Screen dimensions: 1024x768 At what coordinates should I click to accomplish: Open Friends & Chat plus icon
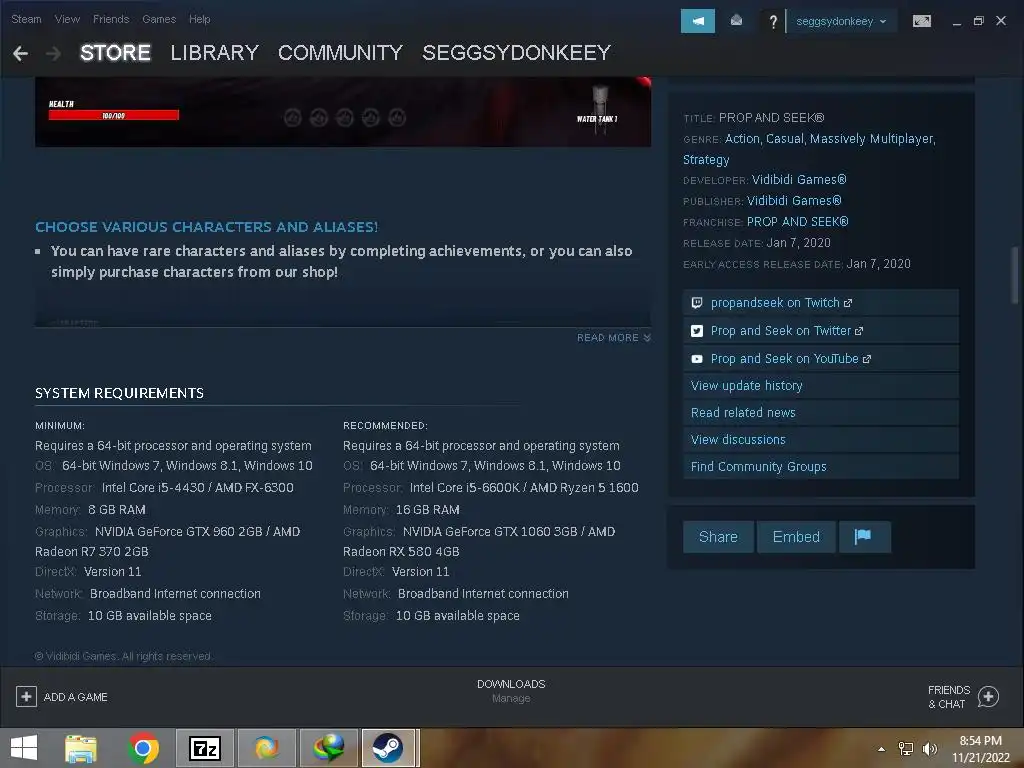click(988, 697)
